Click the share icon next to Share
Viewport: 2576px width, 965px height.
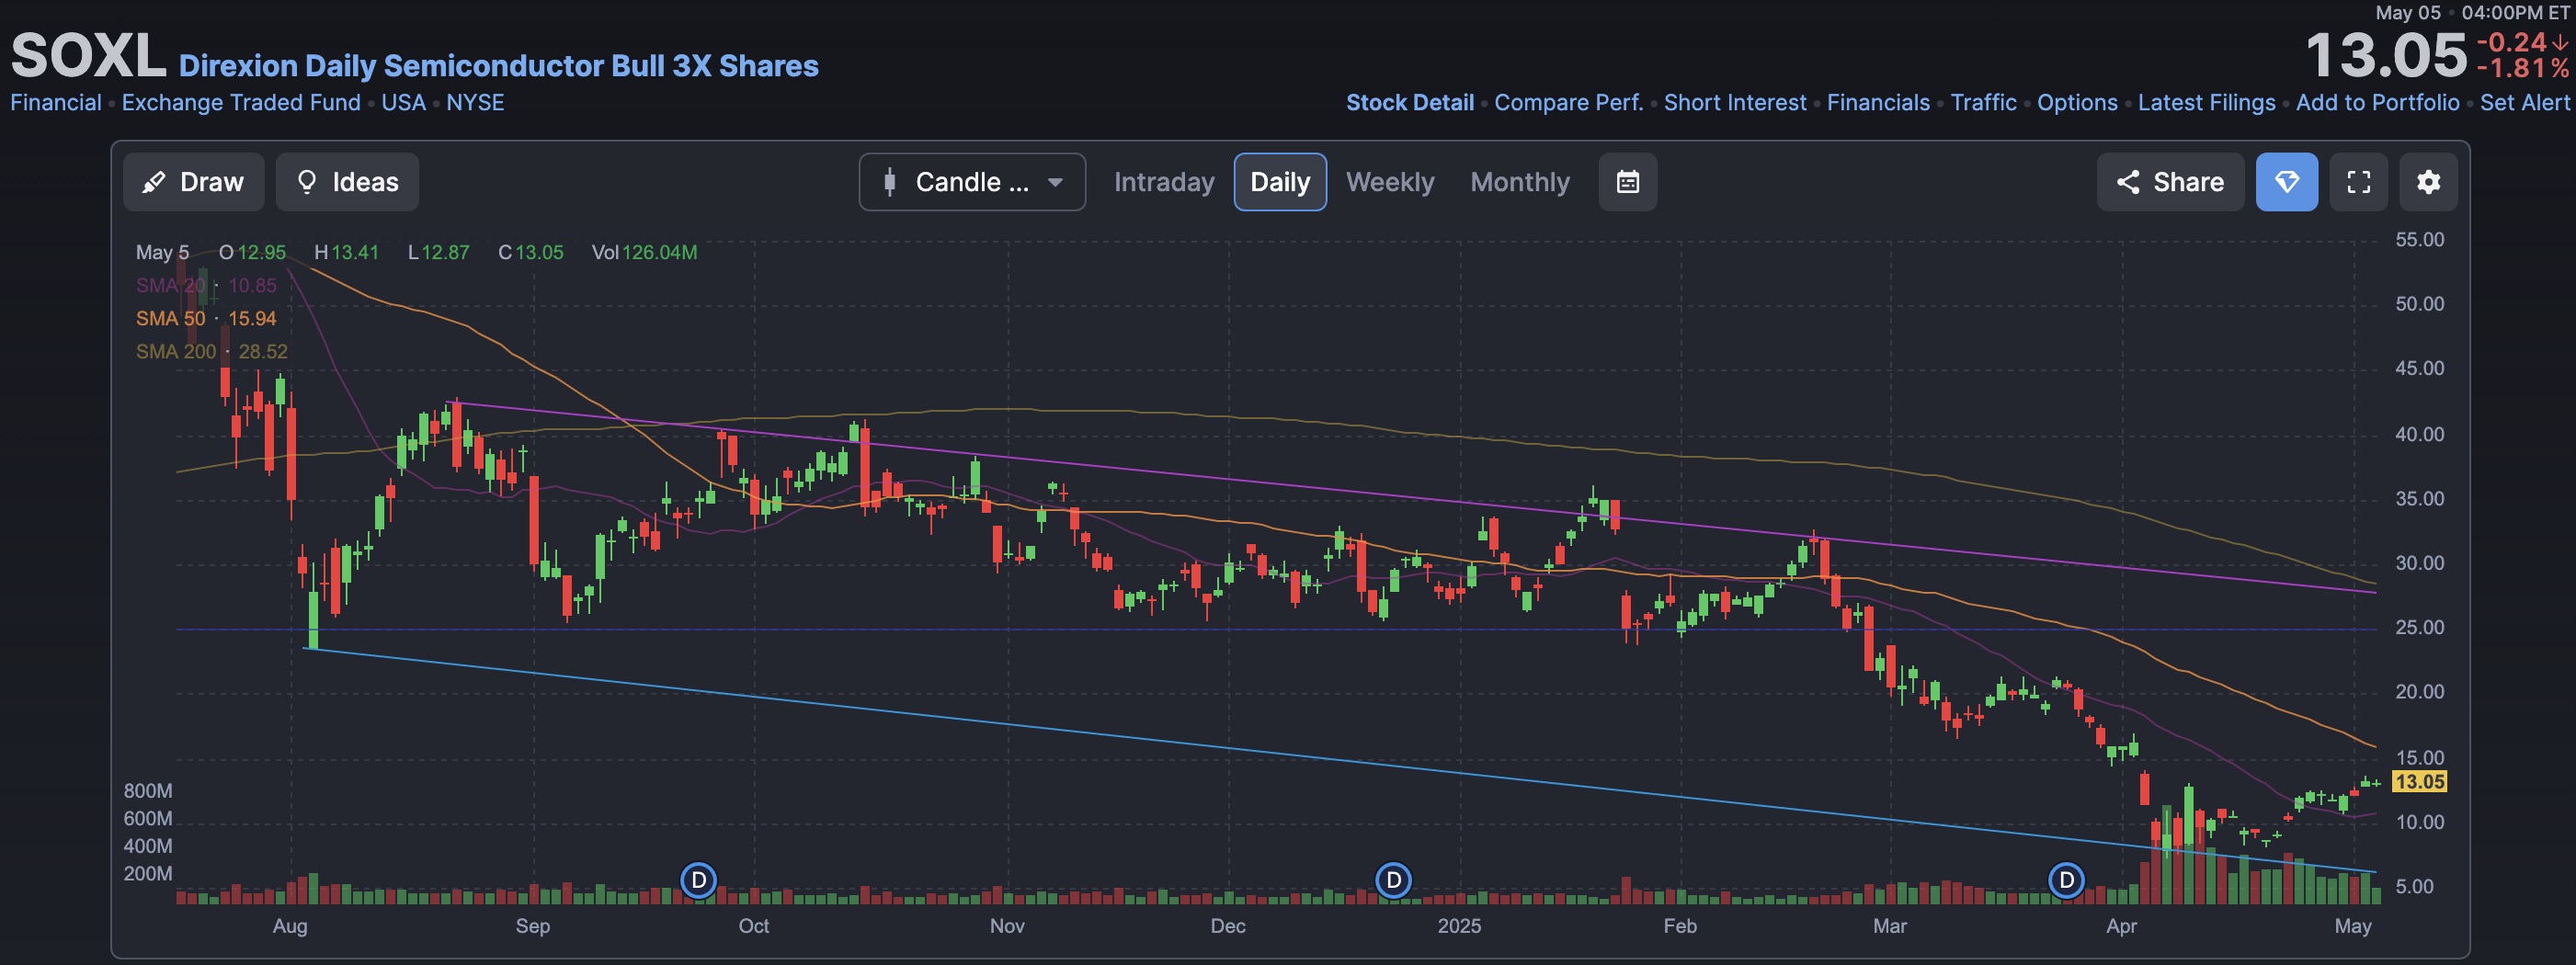[2128, 182]
